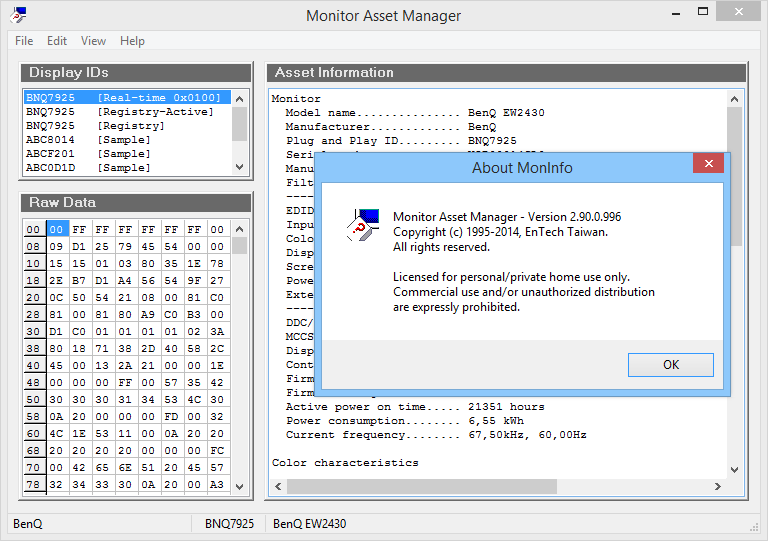Image resolution: width=768 pixels, height=541 pixels.
Task: Open the Edit menu
Action: [x=57, y=41]
